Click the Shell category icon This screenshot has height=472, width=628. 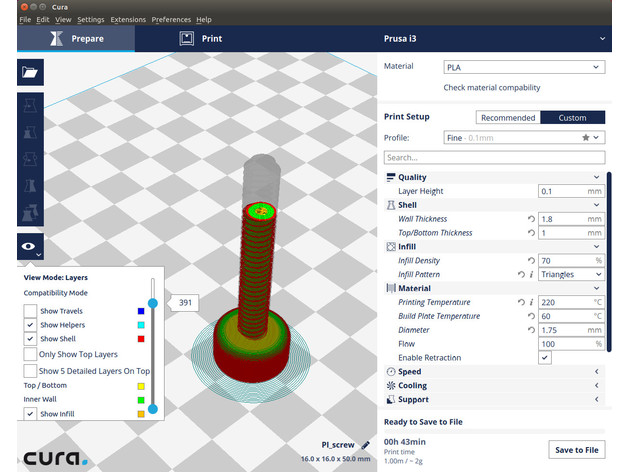pos(391,205)
